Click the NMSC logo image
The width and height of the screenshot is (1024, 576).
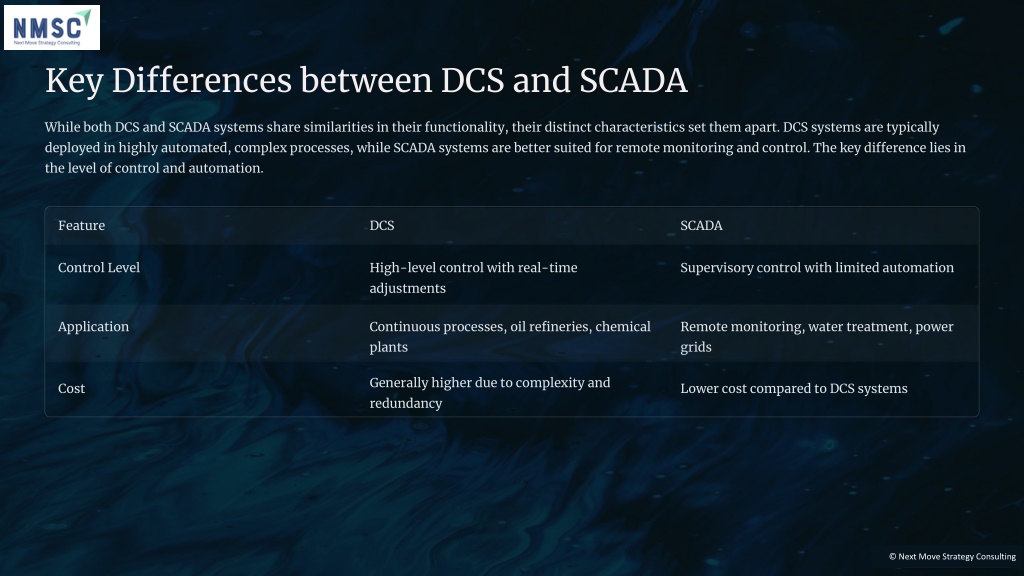coord(52,27)
